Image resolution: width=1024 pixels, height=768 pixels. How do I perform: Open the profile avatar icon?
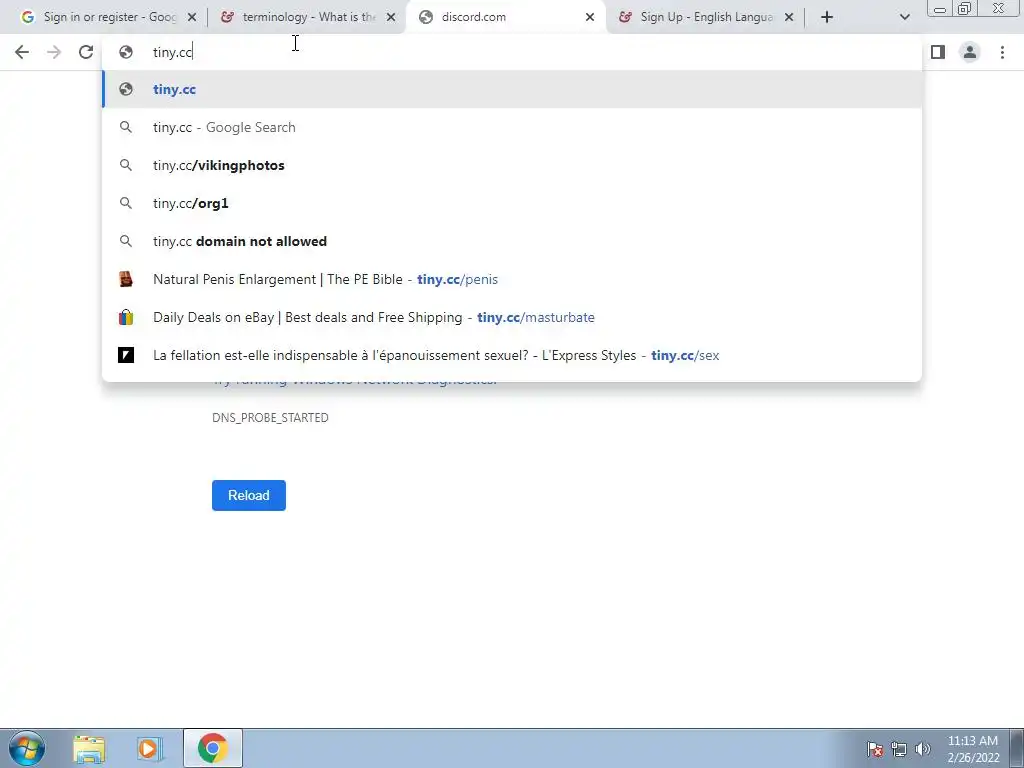click(x=970, y=52)
